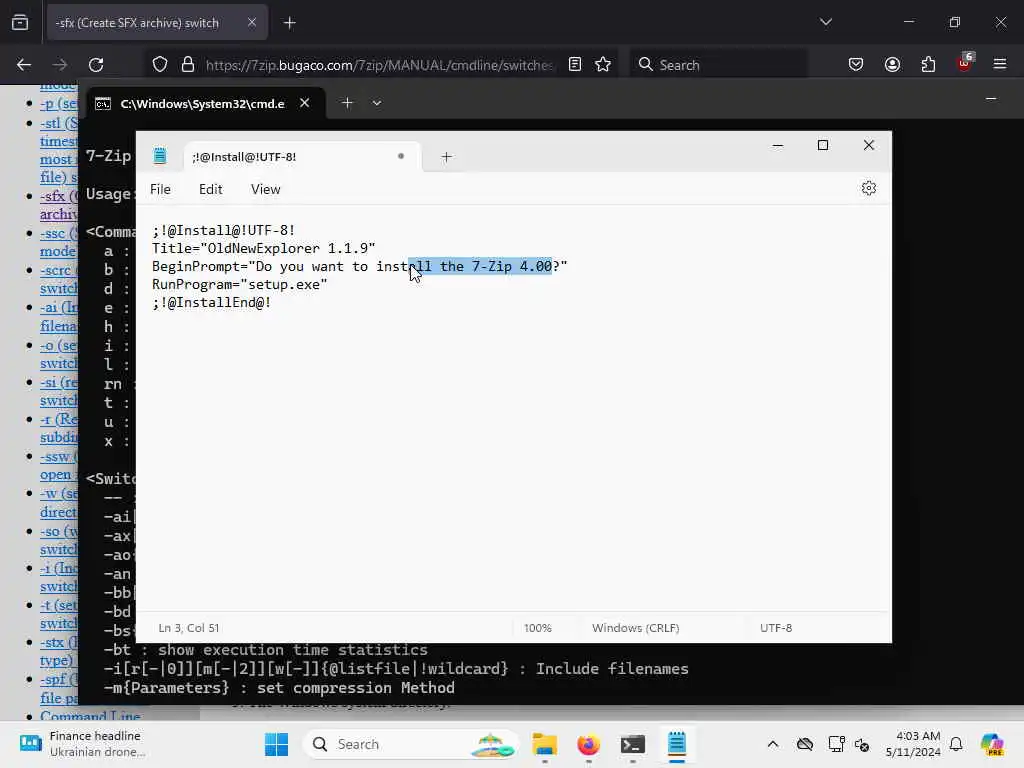Open the Windows Start menu

point(277,744)
